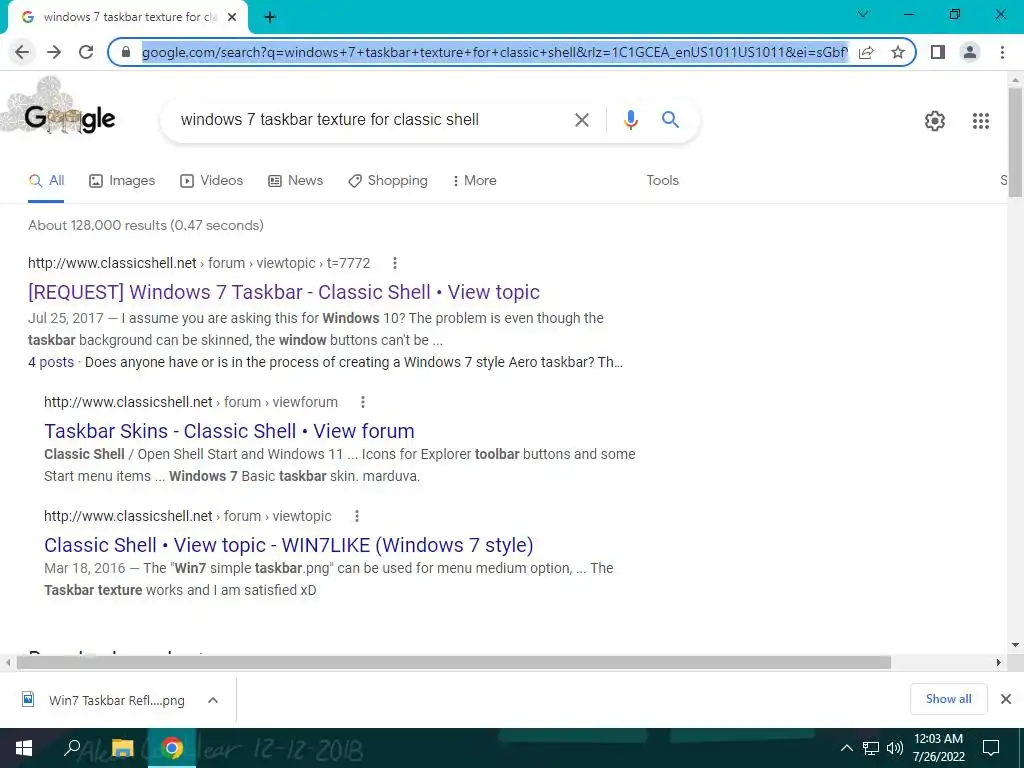Image resolution: width=1024 pixels, height=768 pixels.
Task: Open options for viewforum result
Action: pyautogui.click(x=362, y=402)
